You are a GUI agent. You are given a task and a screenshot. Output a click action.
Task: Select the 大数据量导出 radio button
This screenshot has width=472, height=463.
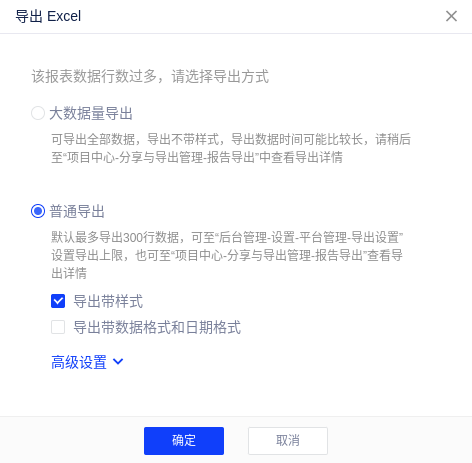[38, 113]
